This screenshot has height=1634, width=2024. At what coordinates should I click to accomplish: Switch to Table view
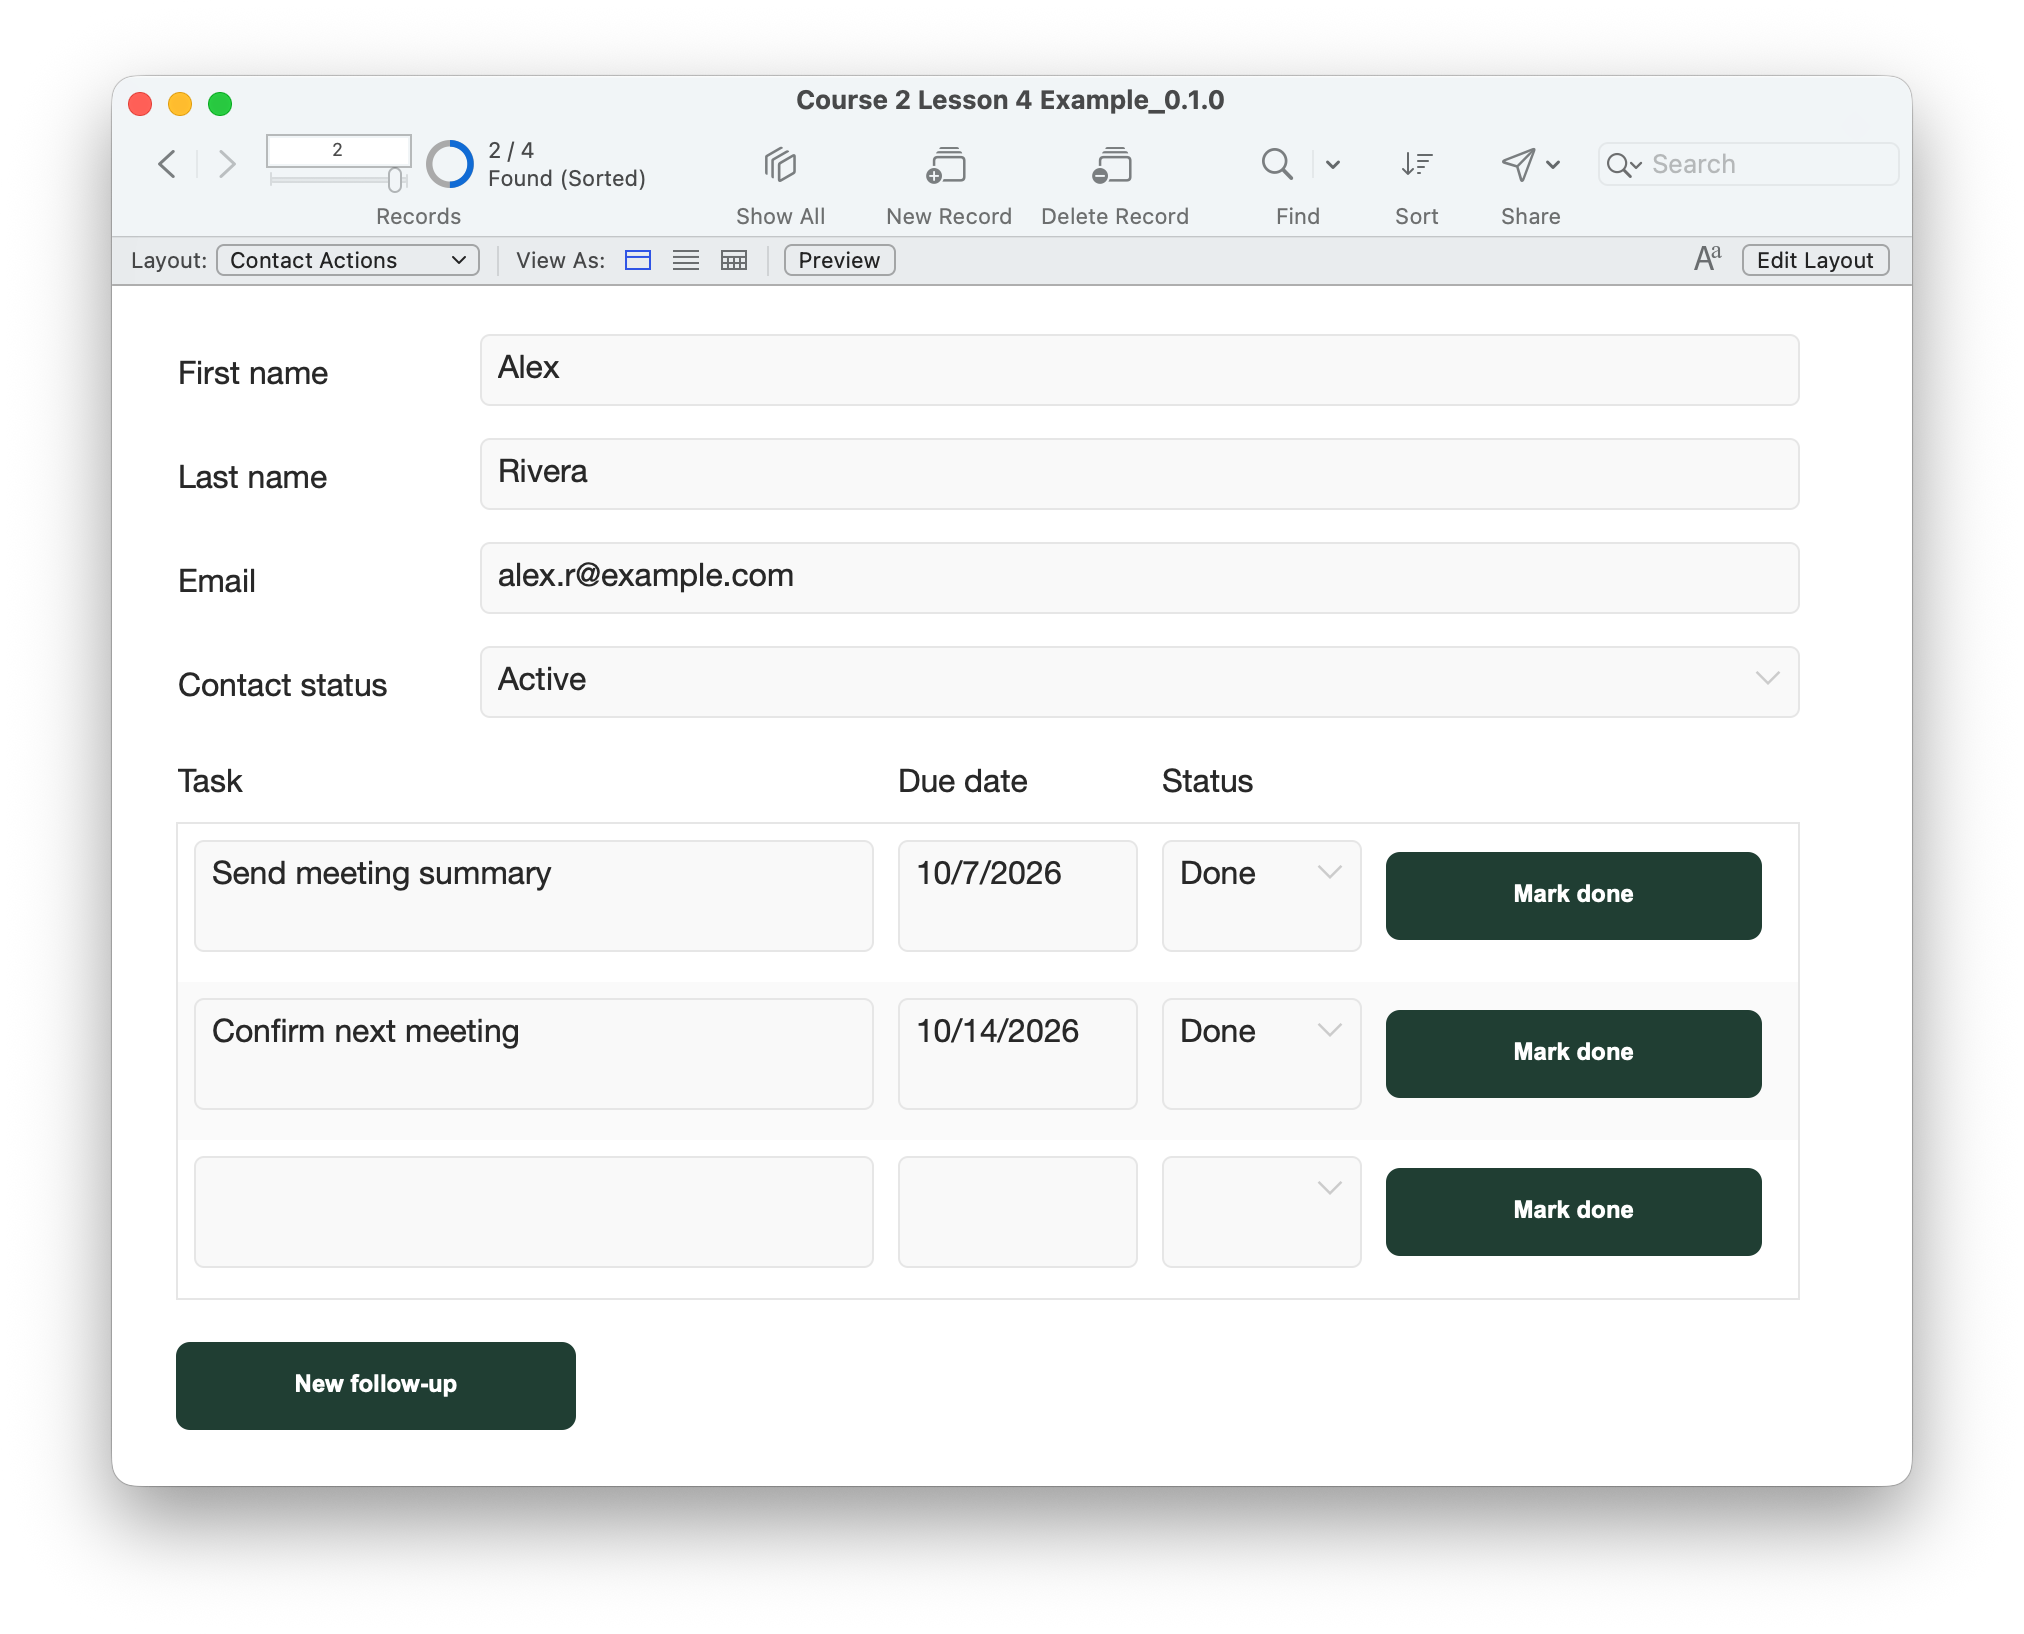coord(734,260)
